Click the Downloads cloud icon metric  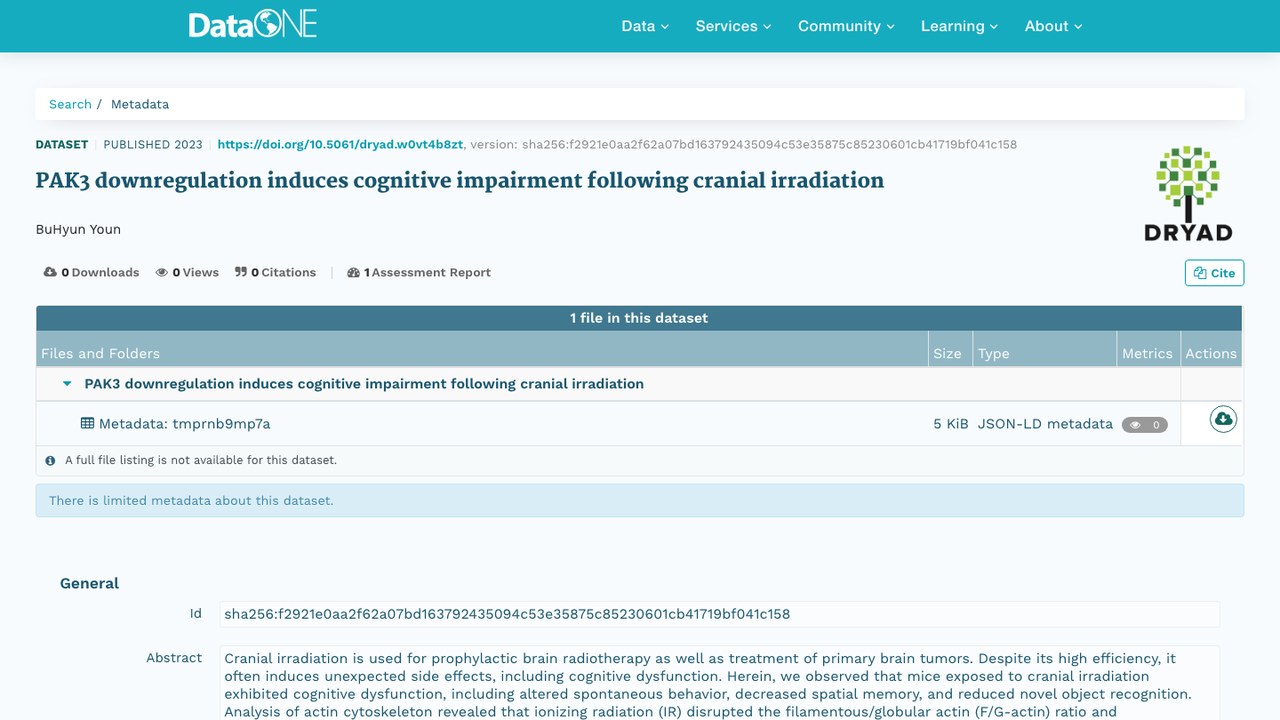point(91,272)
